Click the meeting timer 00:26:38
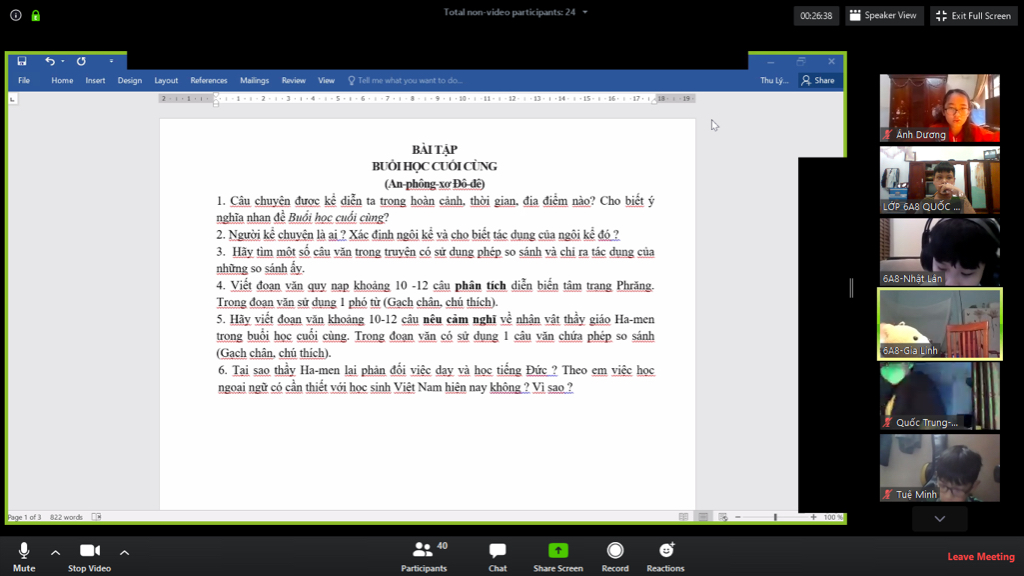 point(816,16)
